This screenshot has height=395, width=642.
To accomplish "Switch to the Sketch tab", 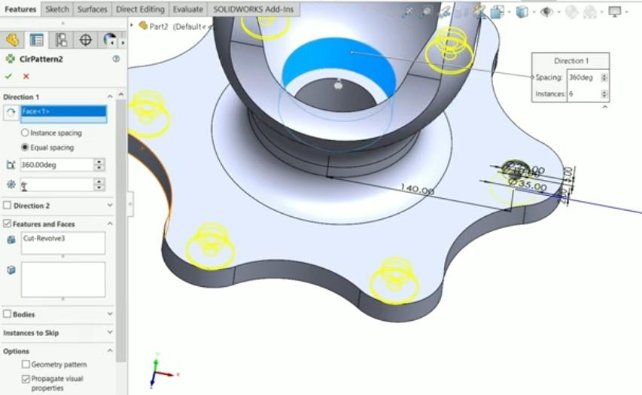I will (x=57, y=9).
